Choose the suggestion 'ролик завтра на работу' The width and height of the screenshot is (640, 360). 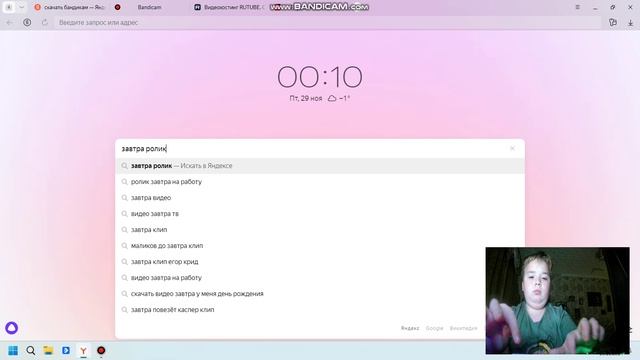320,182
